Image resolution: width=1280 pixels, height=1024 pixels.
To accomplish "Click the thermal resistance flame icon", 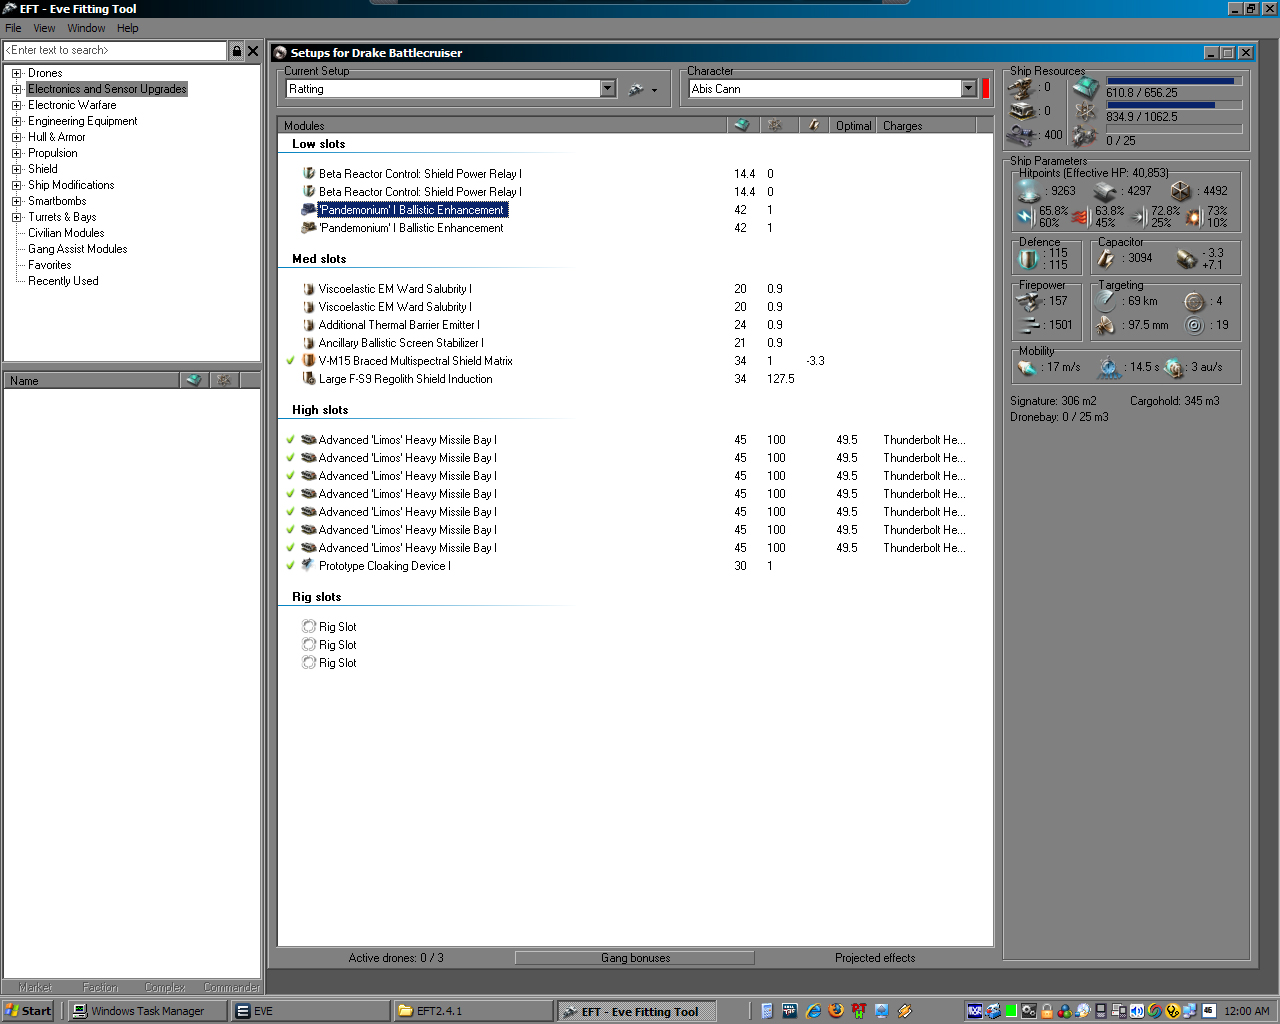I will click(1080, 216).
